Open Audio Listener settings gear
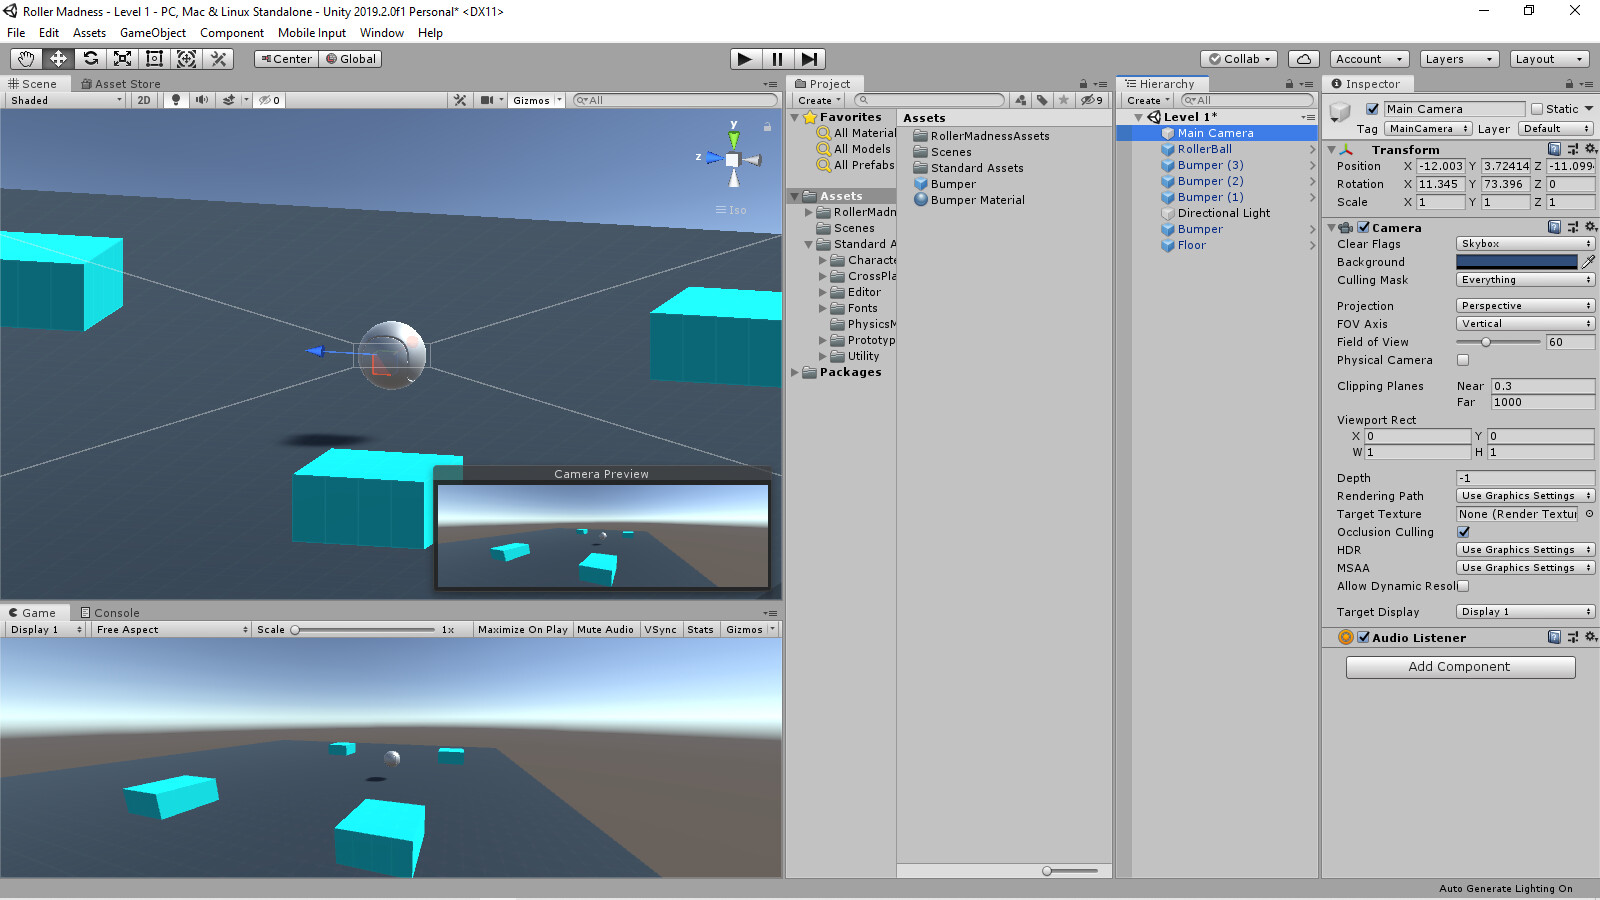 pyautogui.click(x=1590, y=637)
